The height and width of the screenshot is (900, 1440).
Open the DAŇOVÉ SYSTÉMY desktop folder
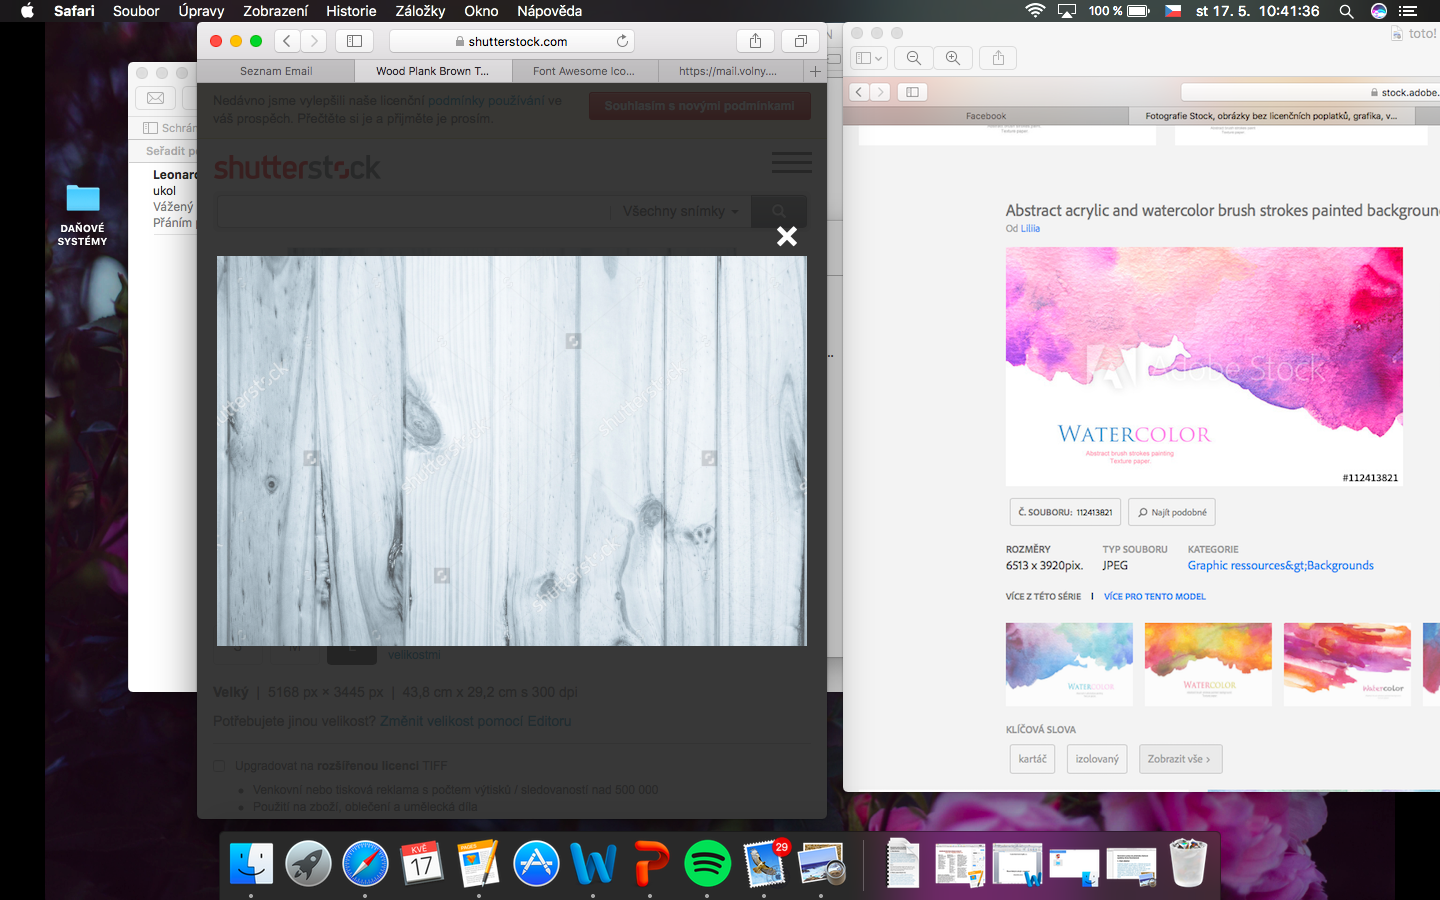(x=82, y=200)
